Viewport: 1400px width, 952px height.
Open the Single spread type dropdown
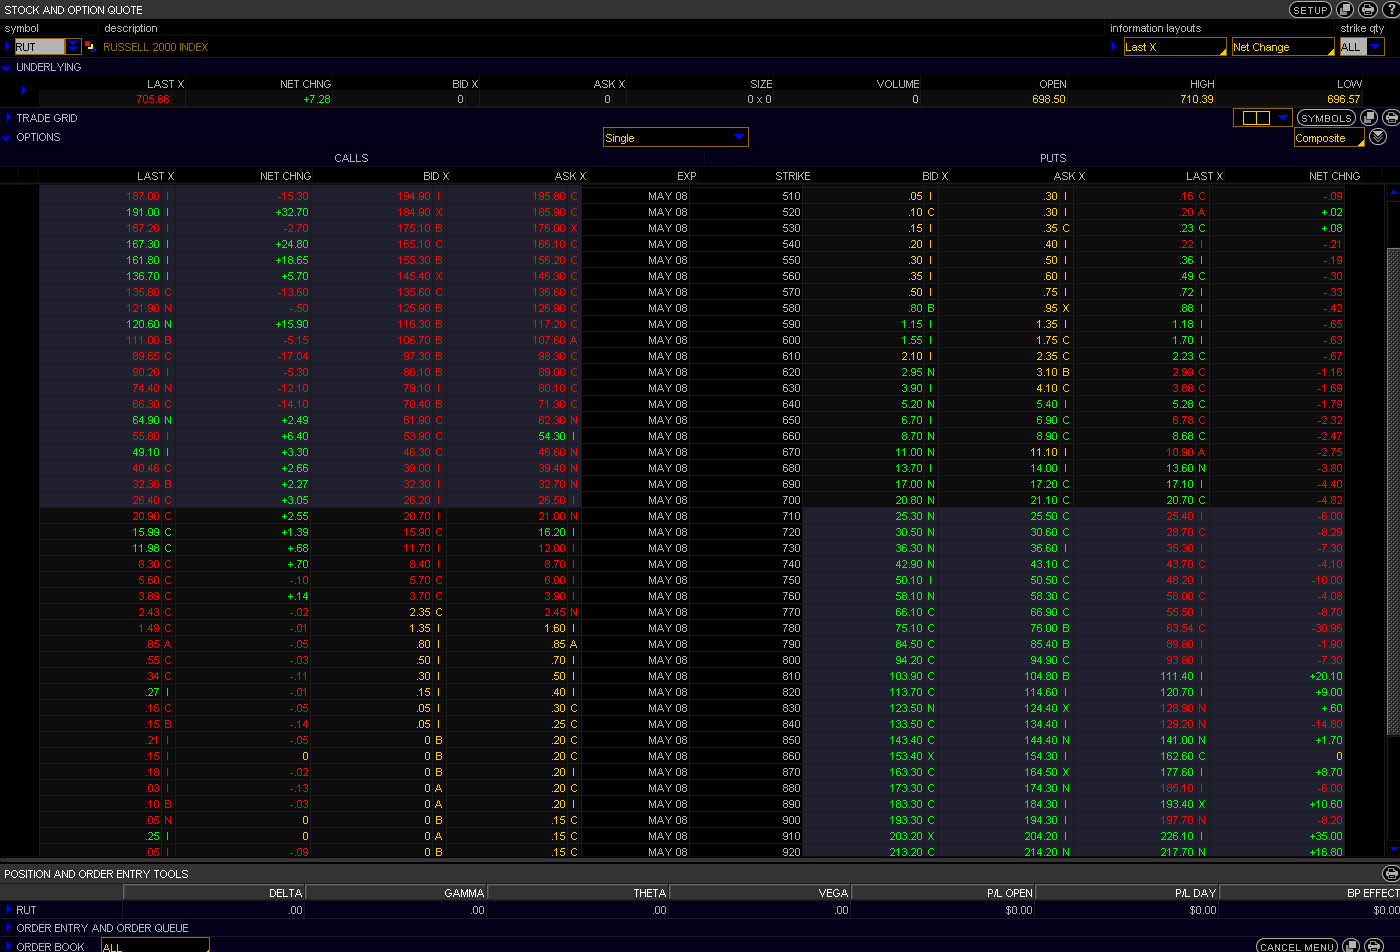pos(738,137)
